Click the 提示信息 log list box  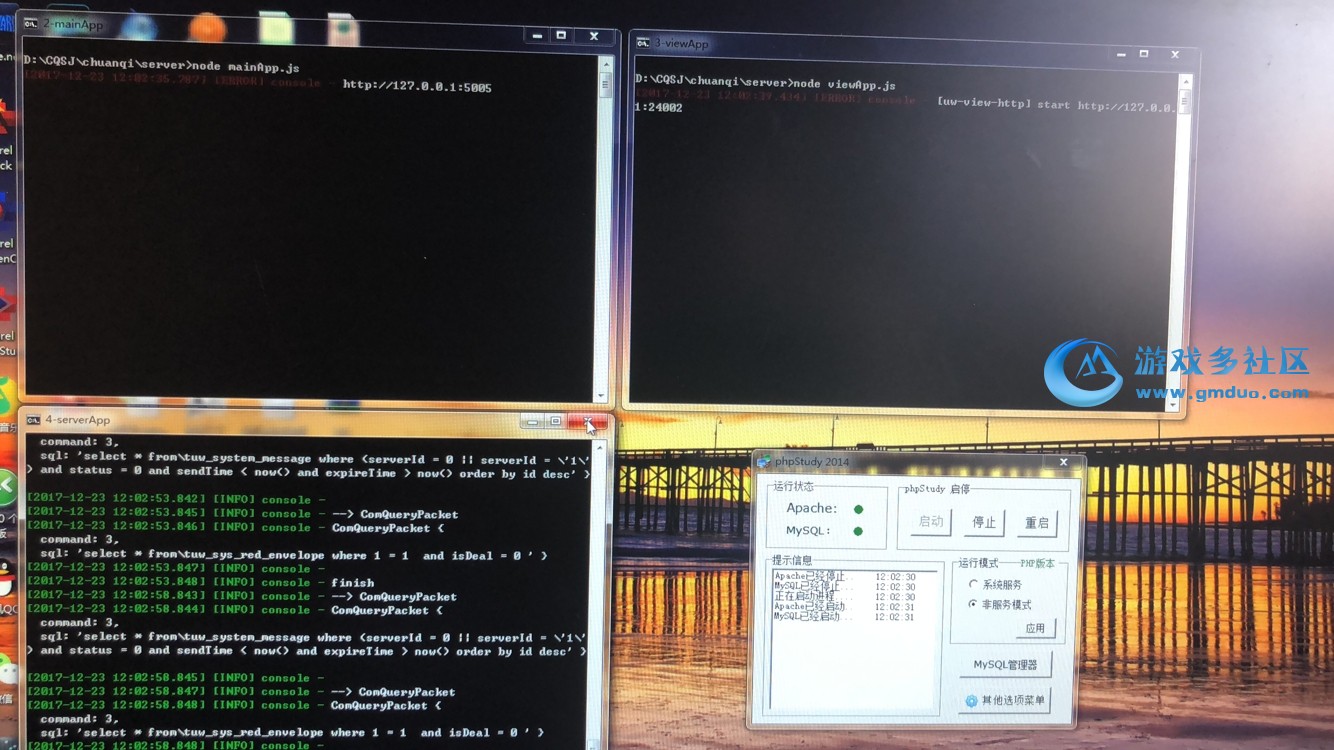point(856,640)
